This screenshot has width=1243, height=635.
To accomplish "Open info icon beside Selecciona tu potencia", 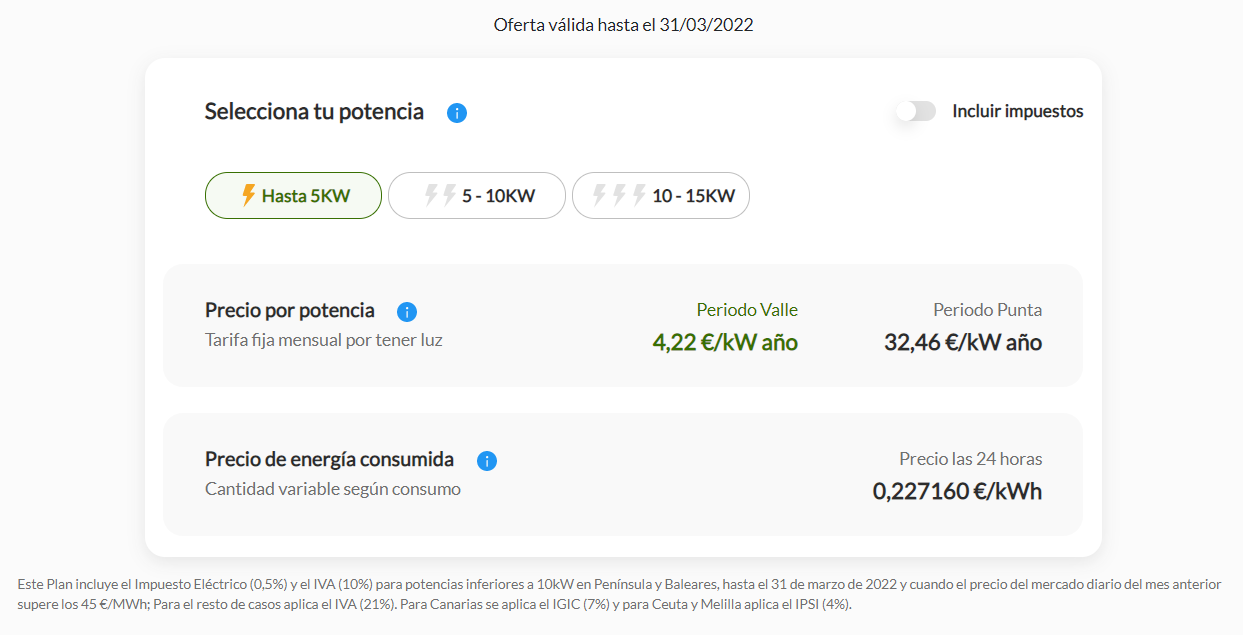I will tap(457, 113).
